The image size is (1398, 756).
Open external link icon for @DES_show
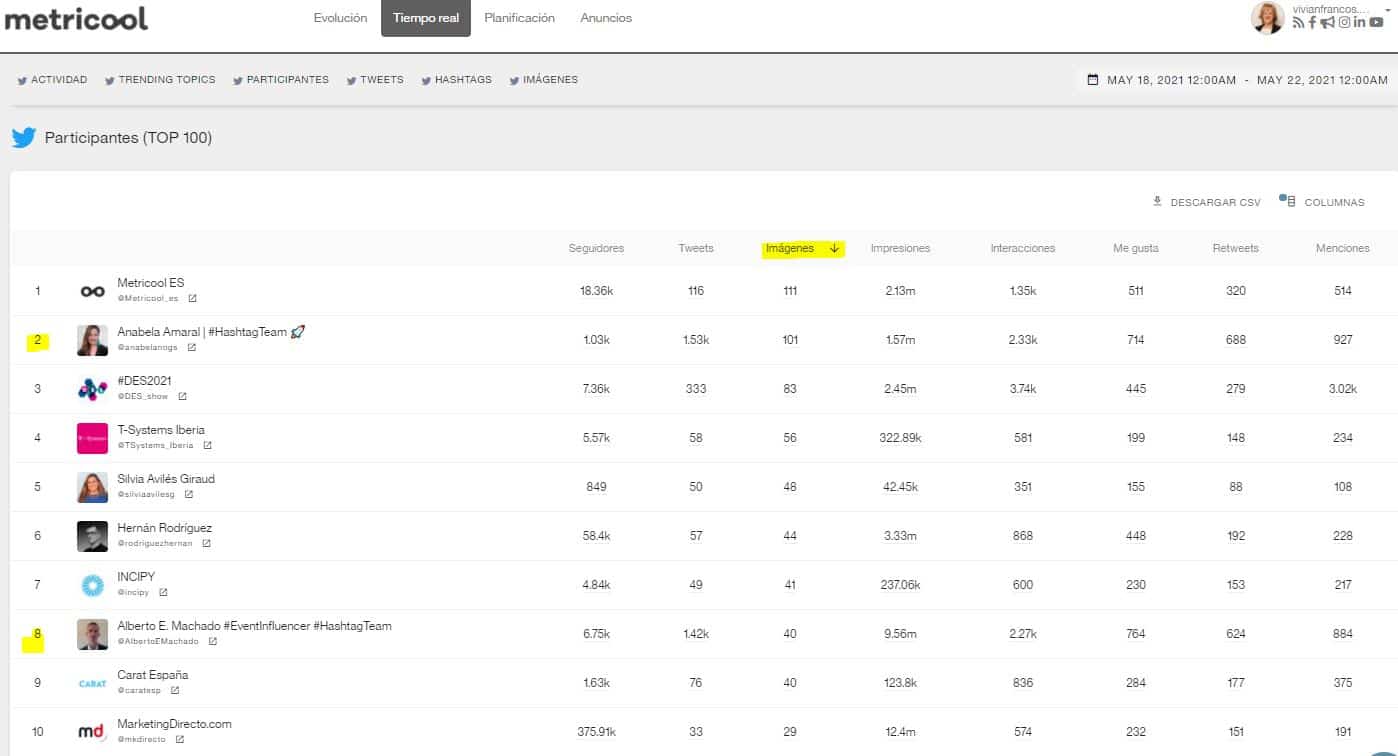182,396
